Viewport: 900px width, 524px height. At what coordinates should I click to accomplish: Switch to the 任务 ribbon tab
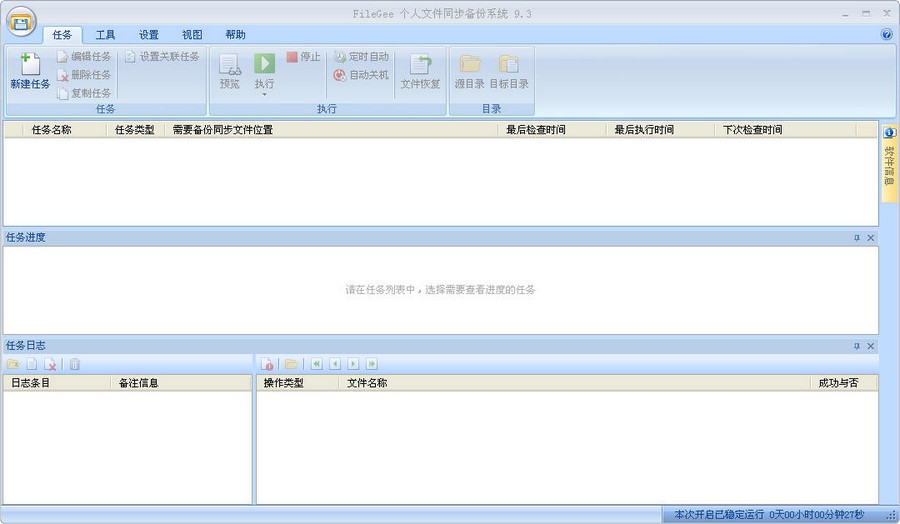62,35
